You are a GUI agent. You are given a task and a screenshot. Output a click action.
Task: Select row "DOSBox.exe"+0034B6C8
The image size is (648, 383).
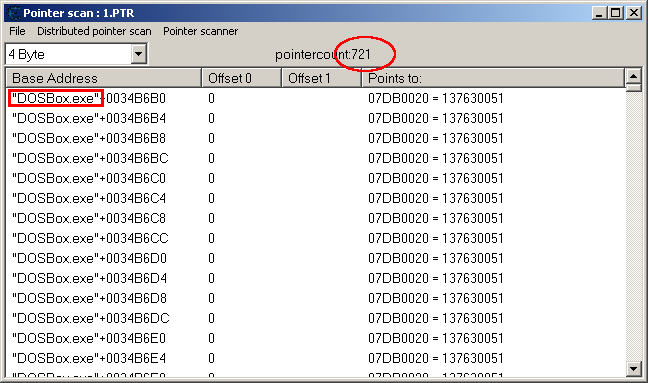coord(315,218)
